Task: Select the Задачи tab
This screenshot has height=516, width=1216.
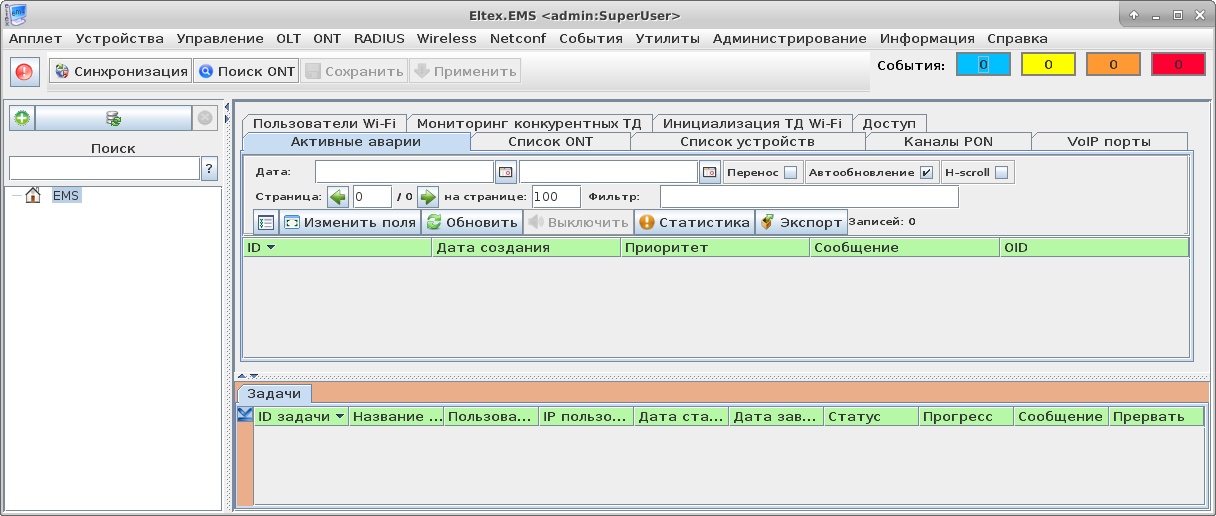Action: click(274, 394)
